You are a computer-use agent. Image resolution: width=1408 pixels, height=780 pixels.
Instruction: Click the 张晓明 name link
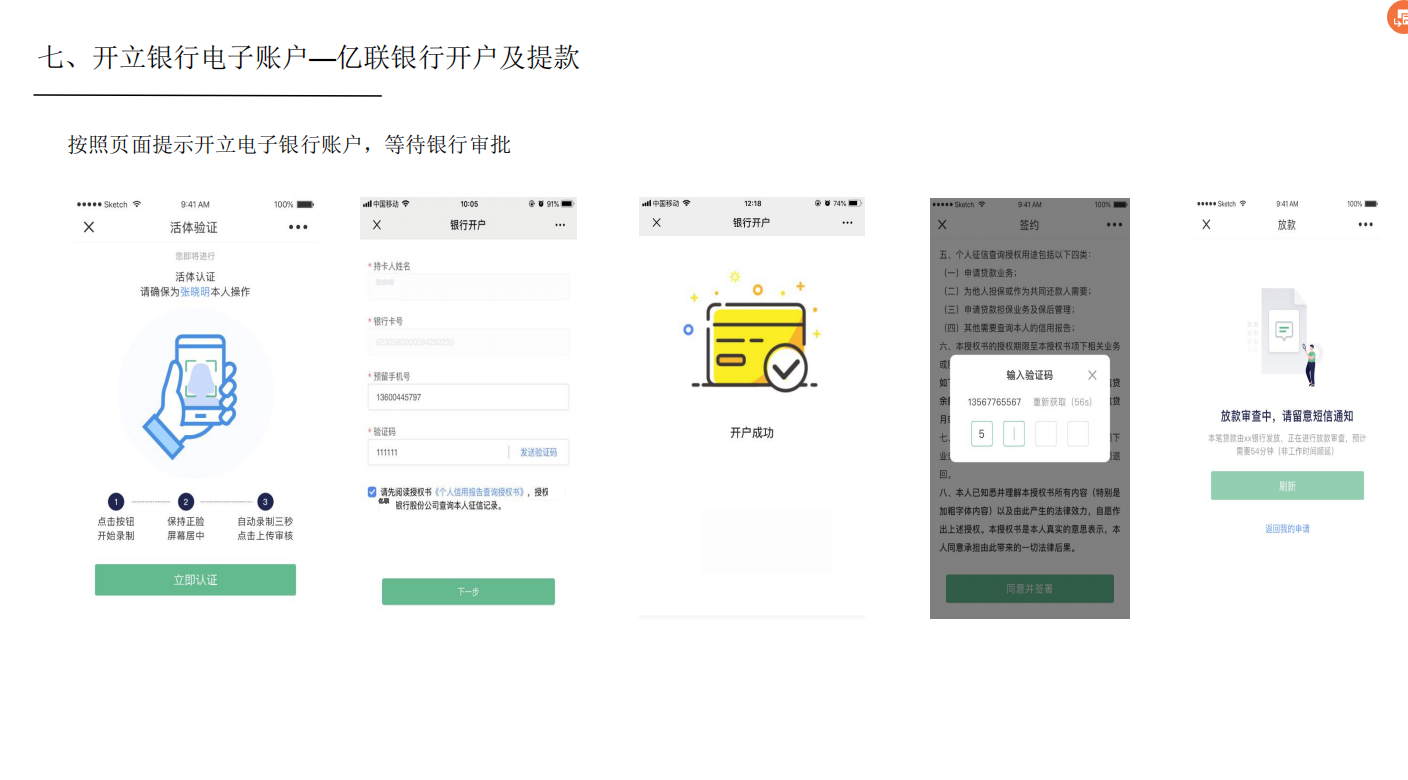tap(195, 292)
